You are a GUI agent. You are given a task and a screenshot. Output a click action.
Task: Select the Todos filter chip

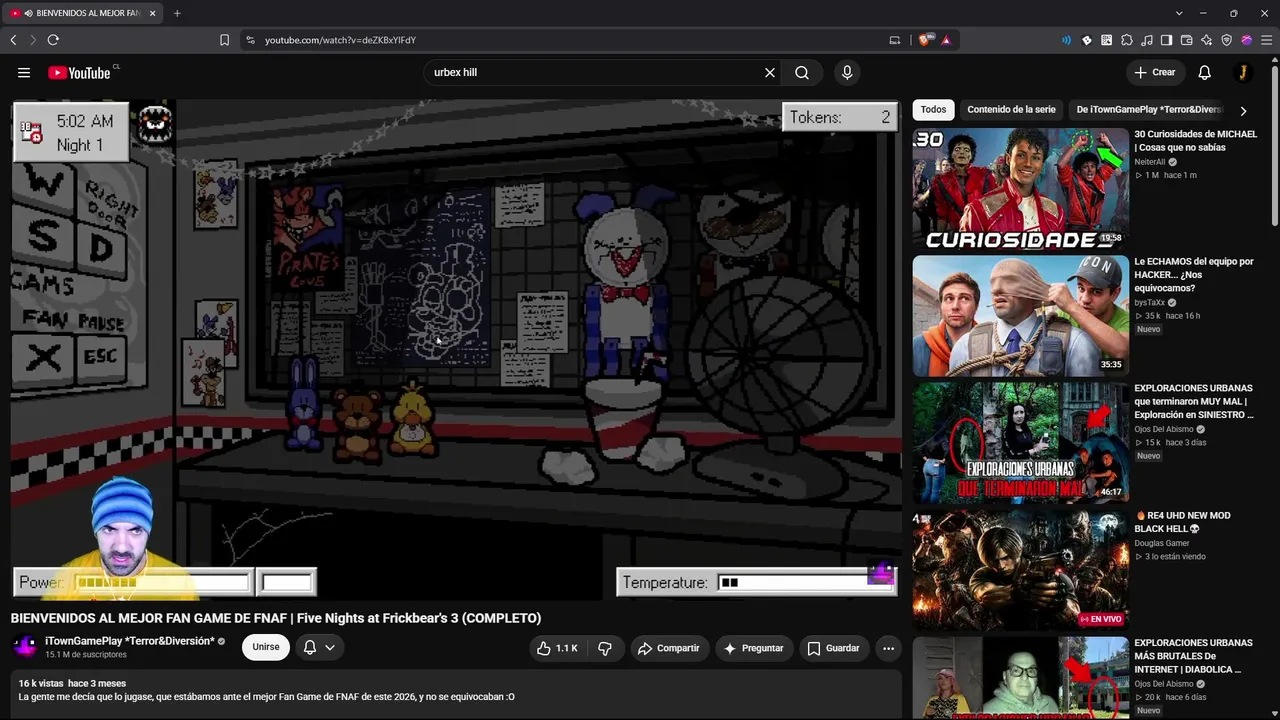tap(933, 110)
